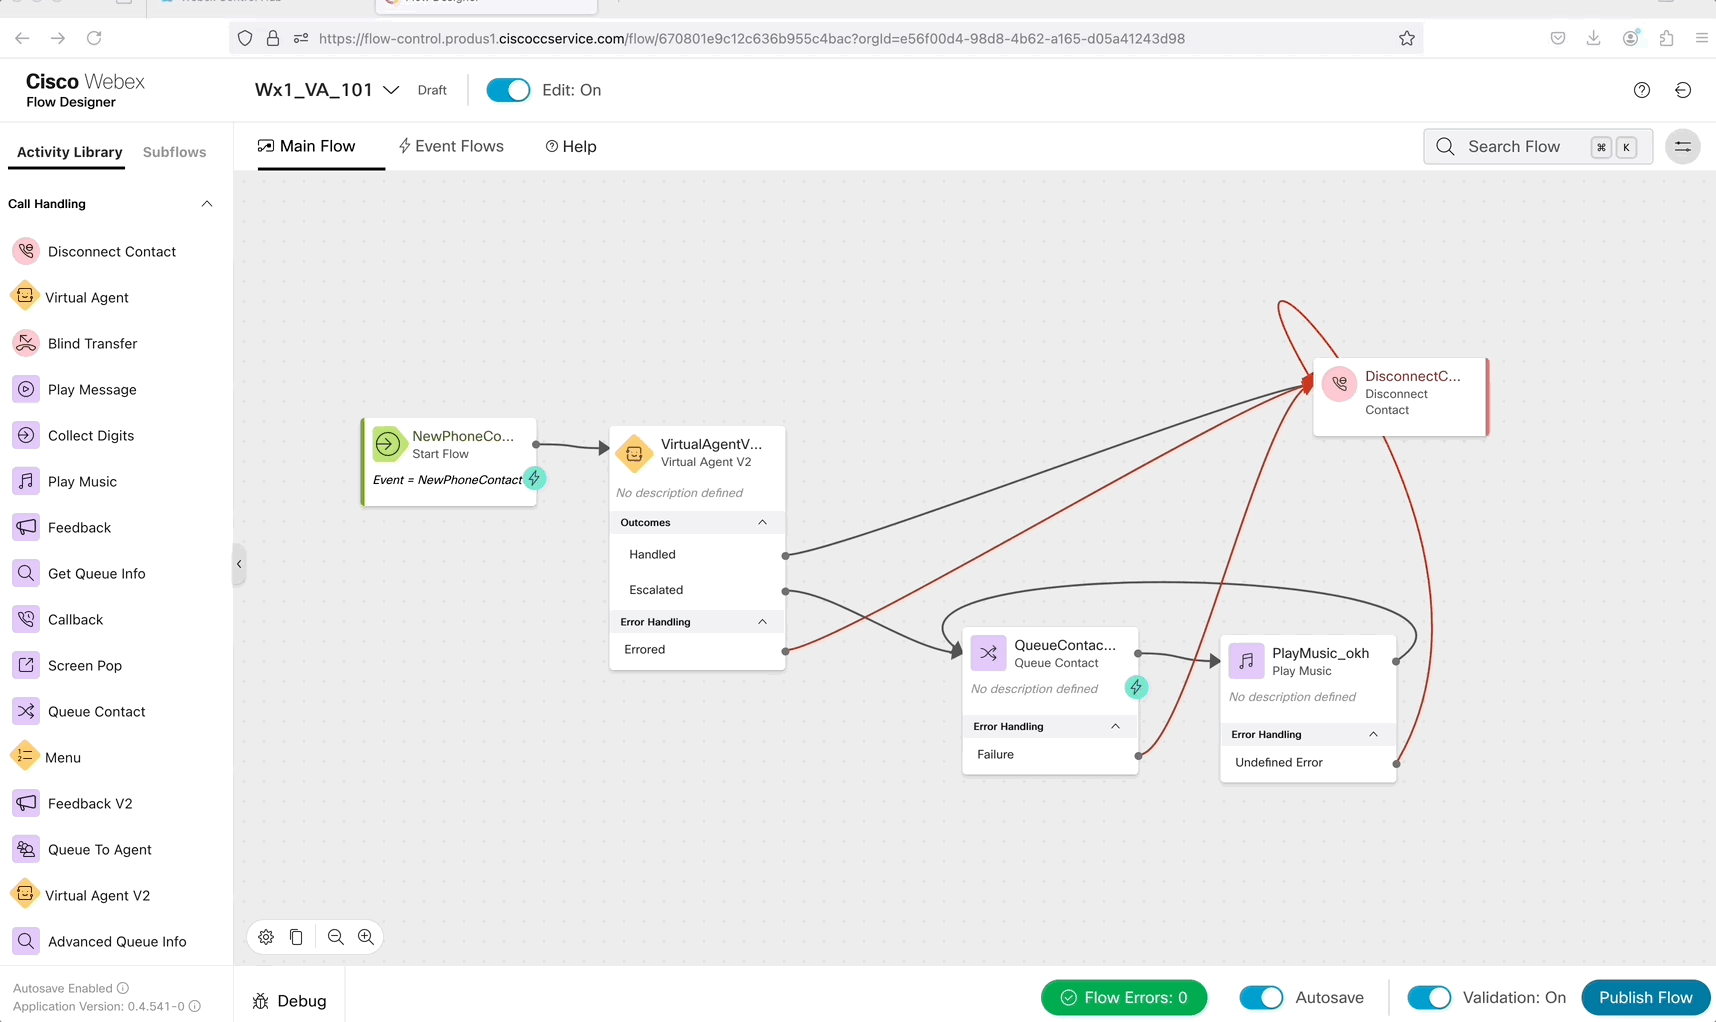Click the Search Flow input field
The width and height of the screenshot is (1716, 1022).
point(1514,147)
